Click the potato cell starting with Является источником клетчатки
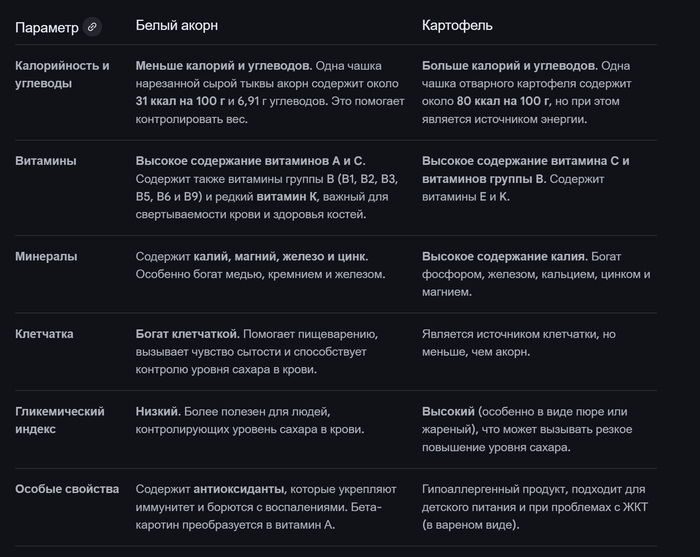This screenshot has height=557, width=700. click(530, 342)
